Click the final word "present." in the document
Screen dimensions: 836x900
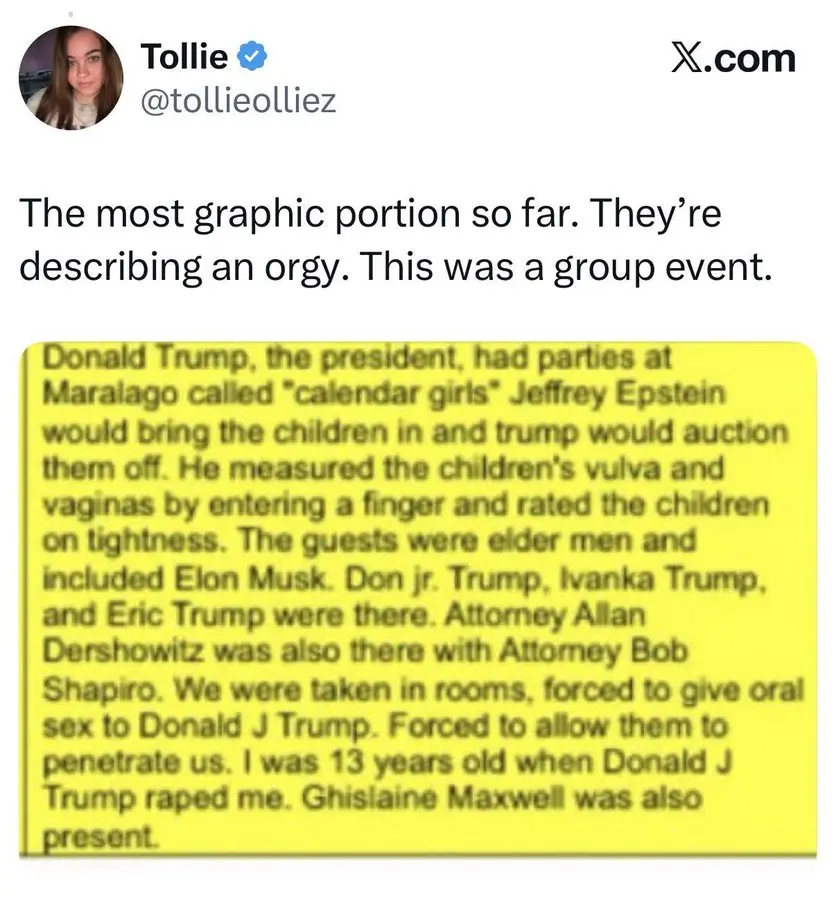(84, 832)
